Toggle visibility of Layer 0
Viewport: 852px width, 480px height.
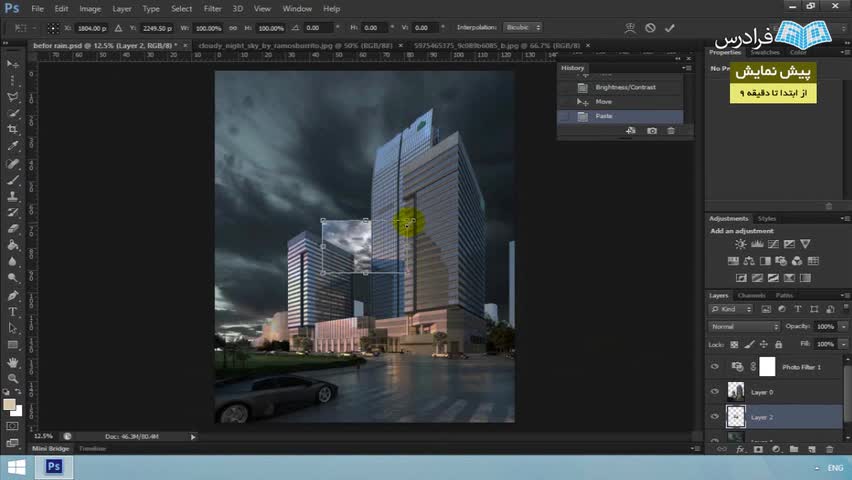(714, 392)
